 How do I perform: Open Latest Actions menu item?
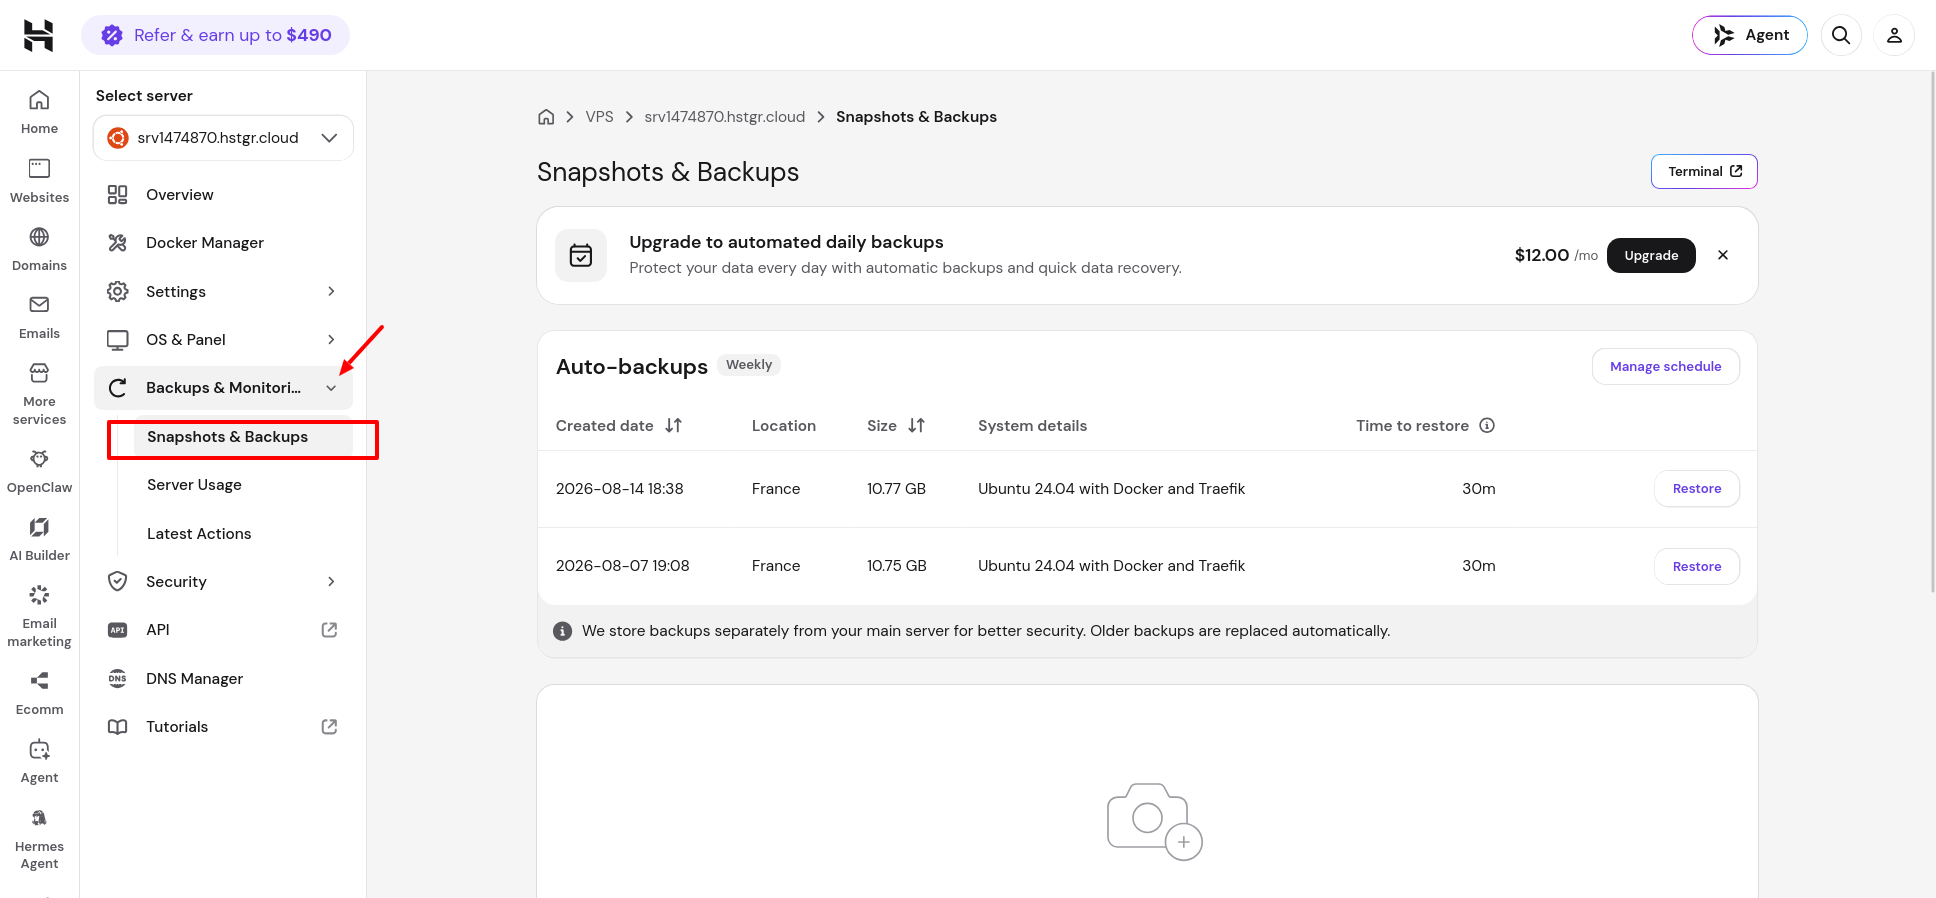click(x=243, y=534)
